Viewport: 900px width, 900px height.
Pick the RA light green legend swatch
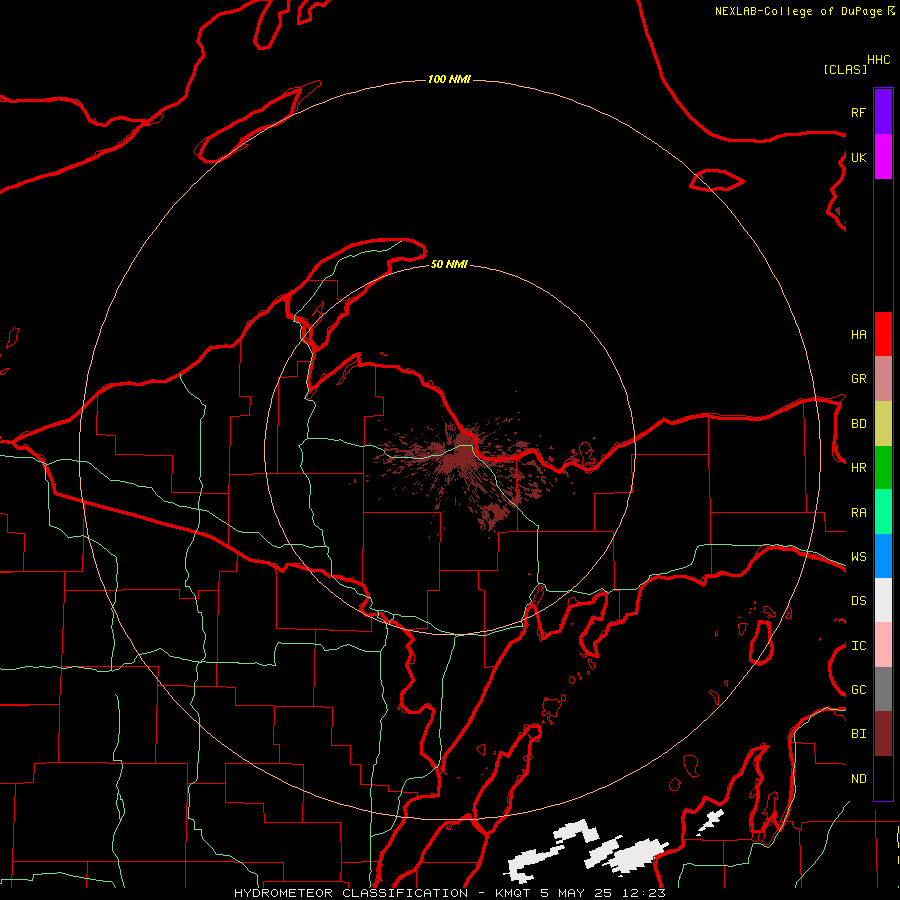point(883,512)
